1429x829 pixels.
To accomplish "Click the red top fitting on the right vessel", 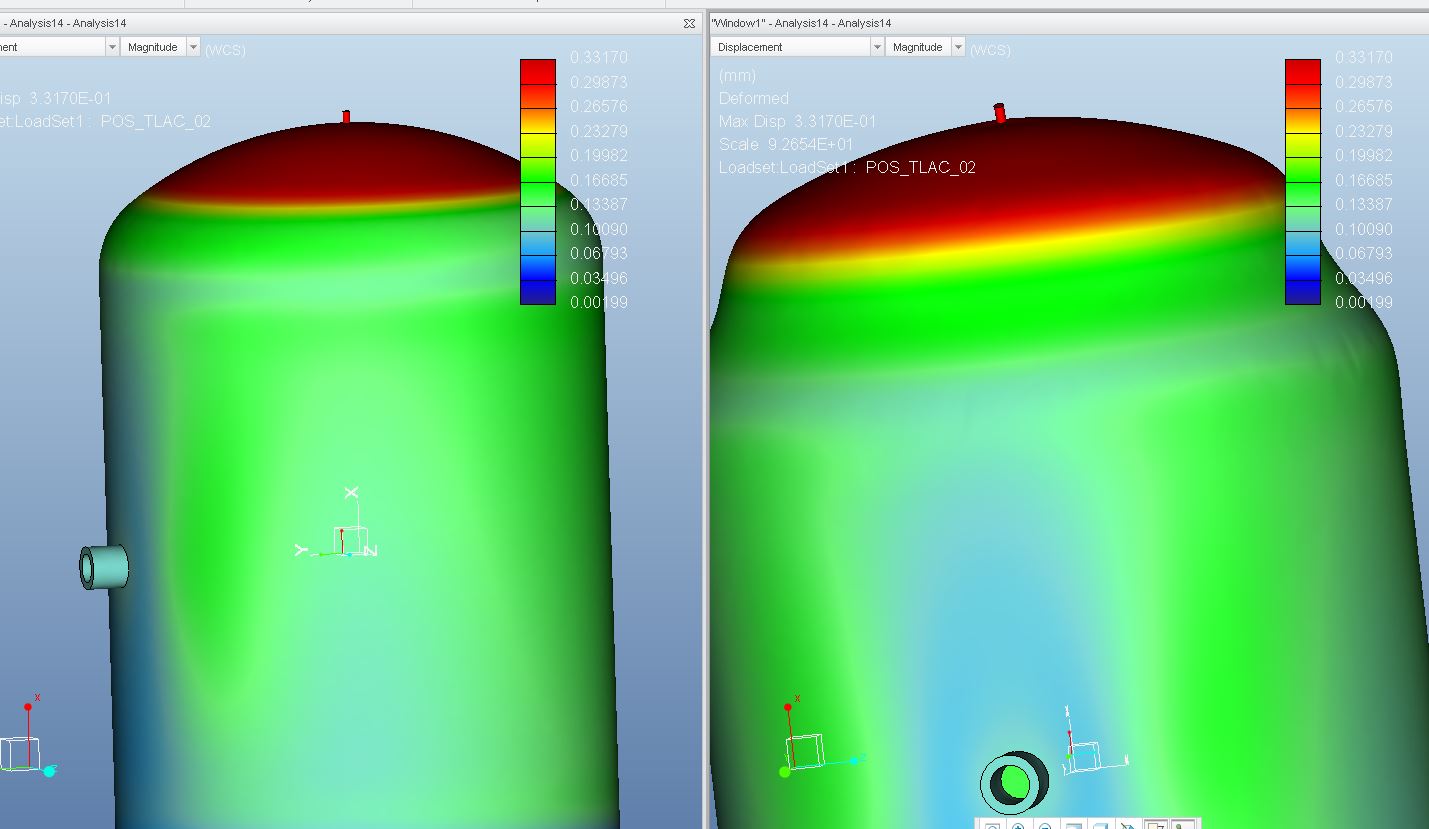I will tap(1000, 113).
